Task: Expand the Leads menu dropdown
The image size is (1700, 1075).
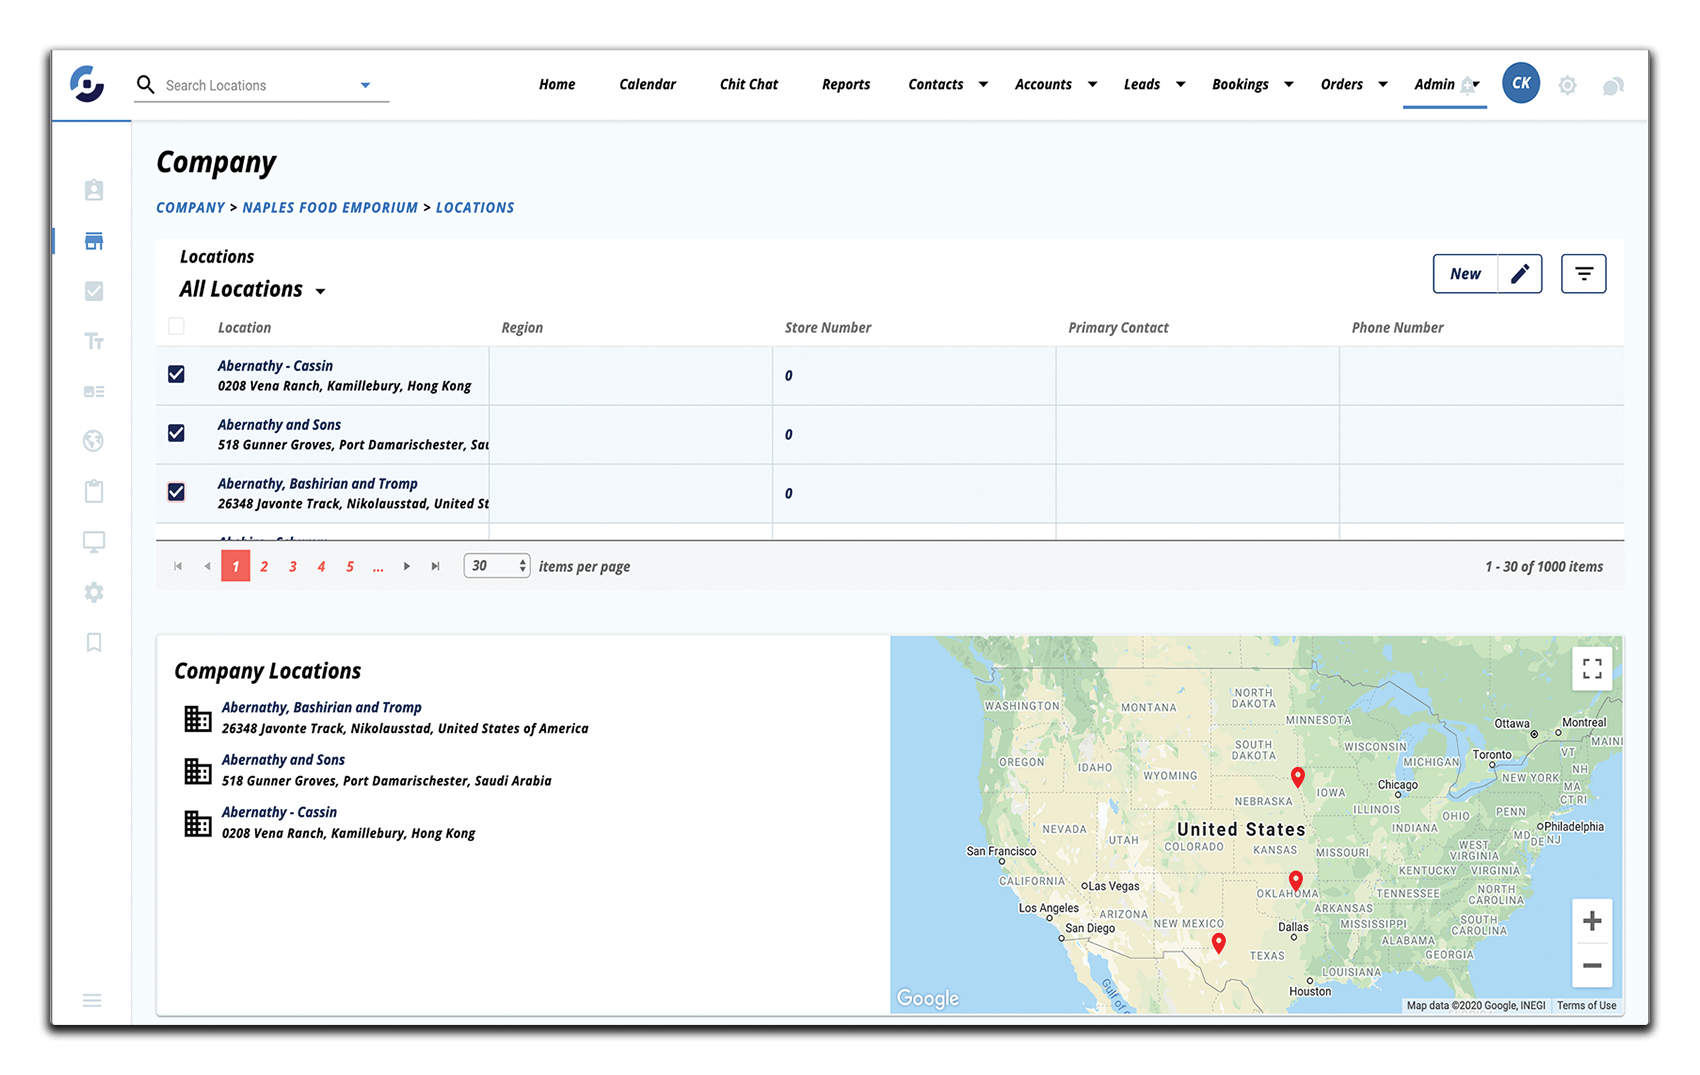Action: pos(1180,85)
